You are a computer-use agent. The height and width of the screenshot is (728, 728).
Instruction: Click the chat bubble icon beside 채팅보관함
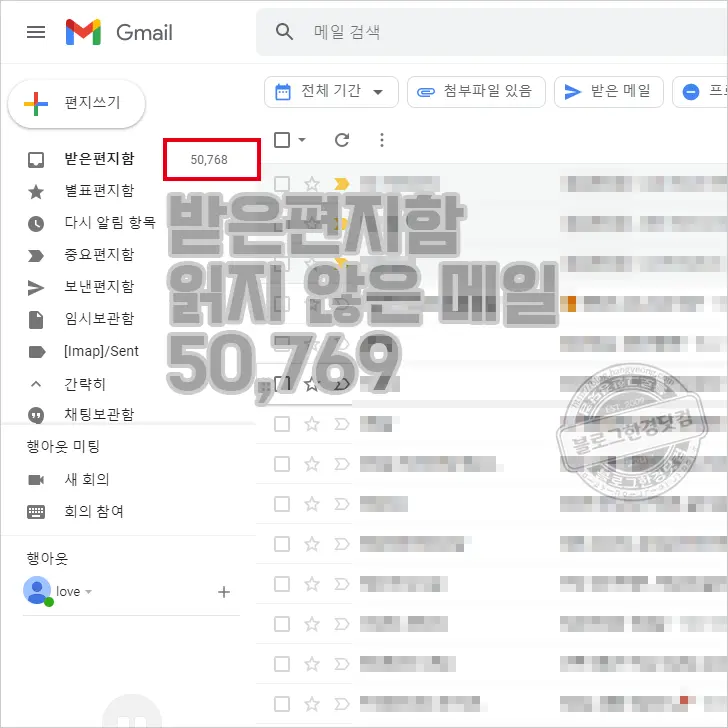pyautogui.click(x=36, y=415)
